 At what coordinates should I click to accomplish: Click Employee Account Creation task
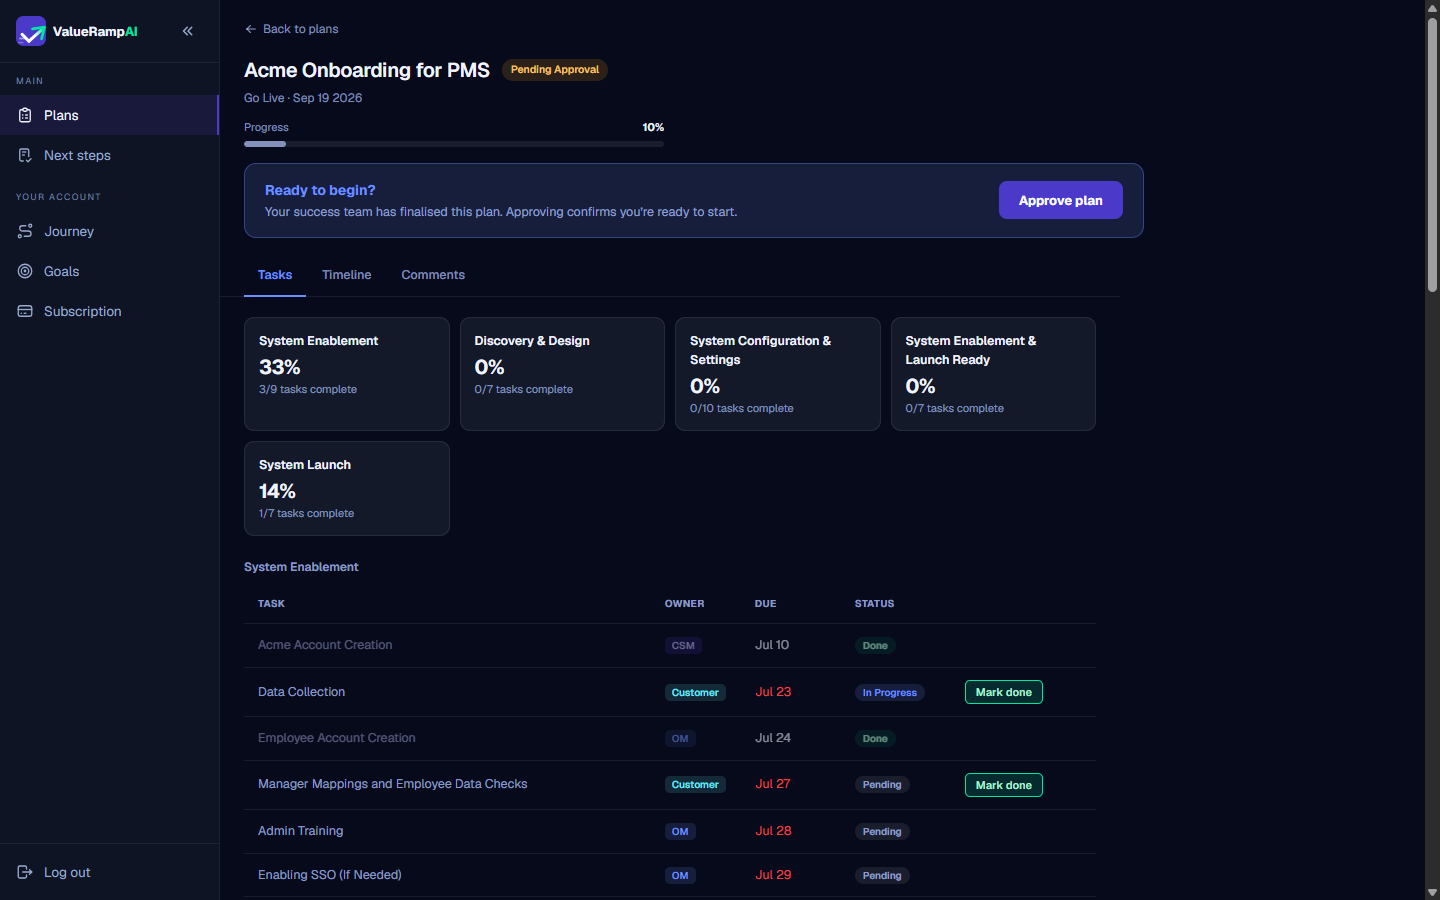coord(336,738)
